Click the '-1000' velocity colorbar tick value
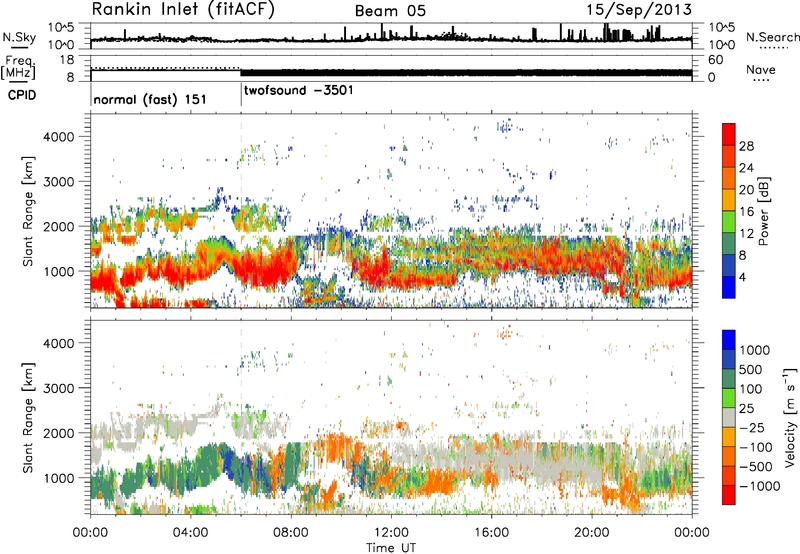Image resolution: width=800 pixels, height=554 pixels. 760,486
